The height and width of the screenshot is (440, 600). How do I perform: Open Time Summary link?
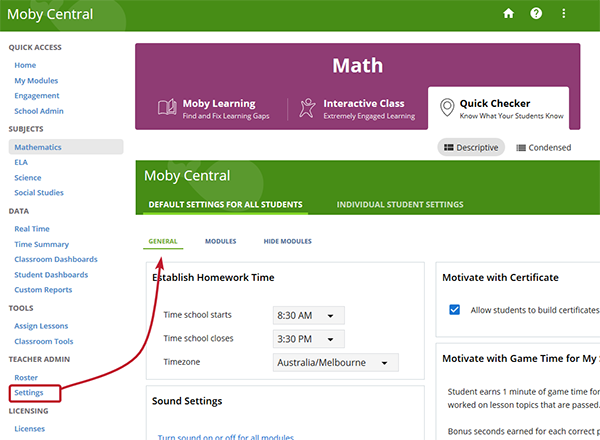click(42, 244)
